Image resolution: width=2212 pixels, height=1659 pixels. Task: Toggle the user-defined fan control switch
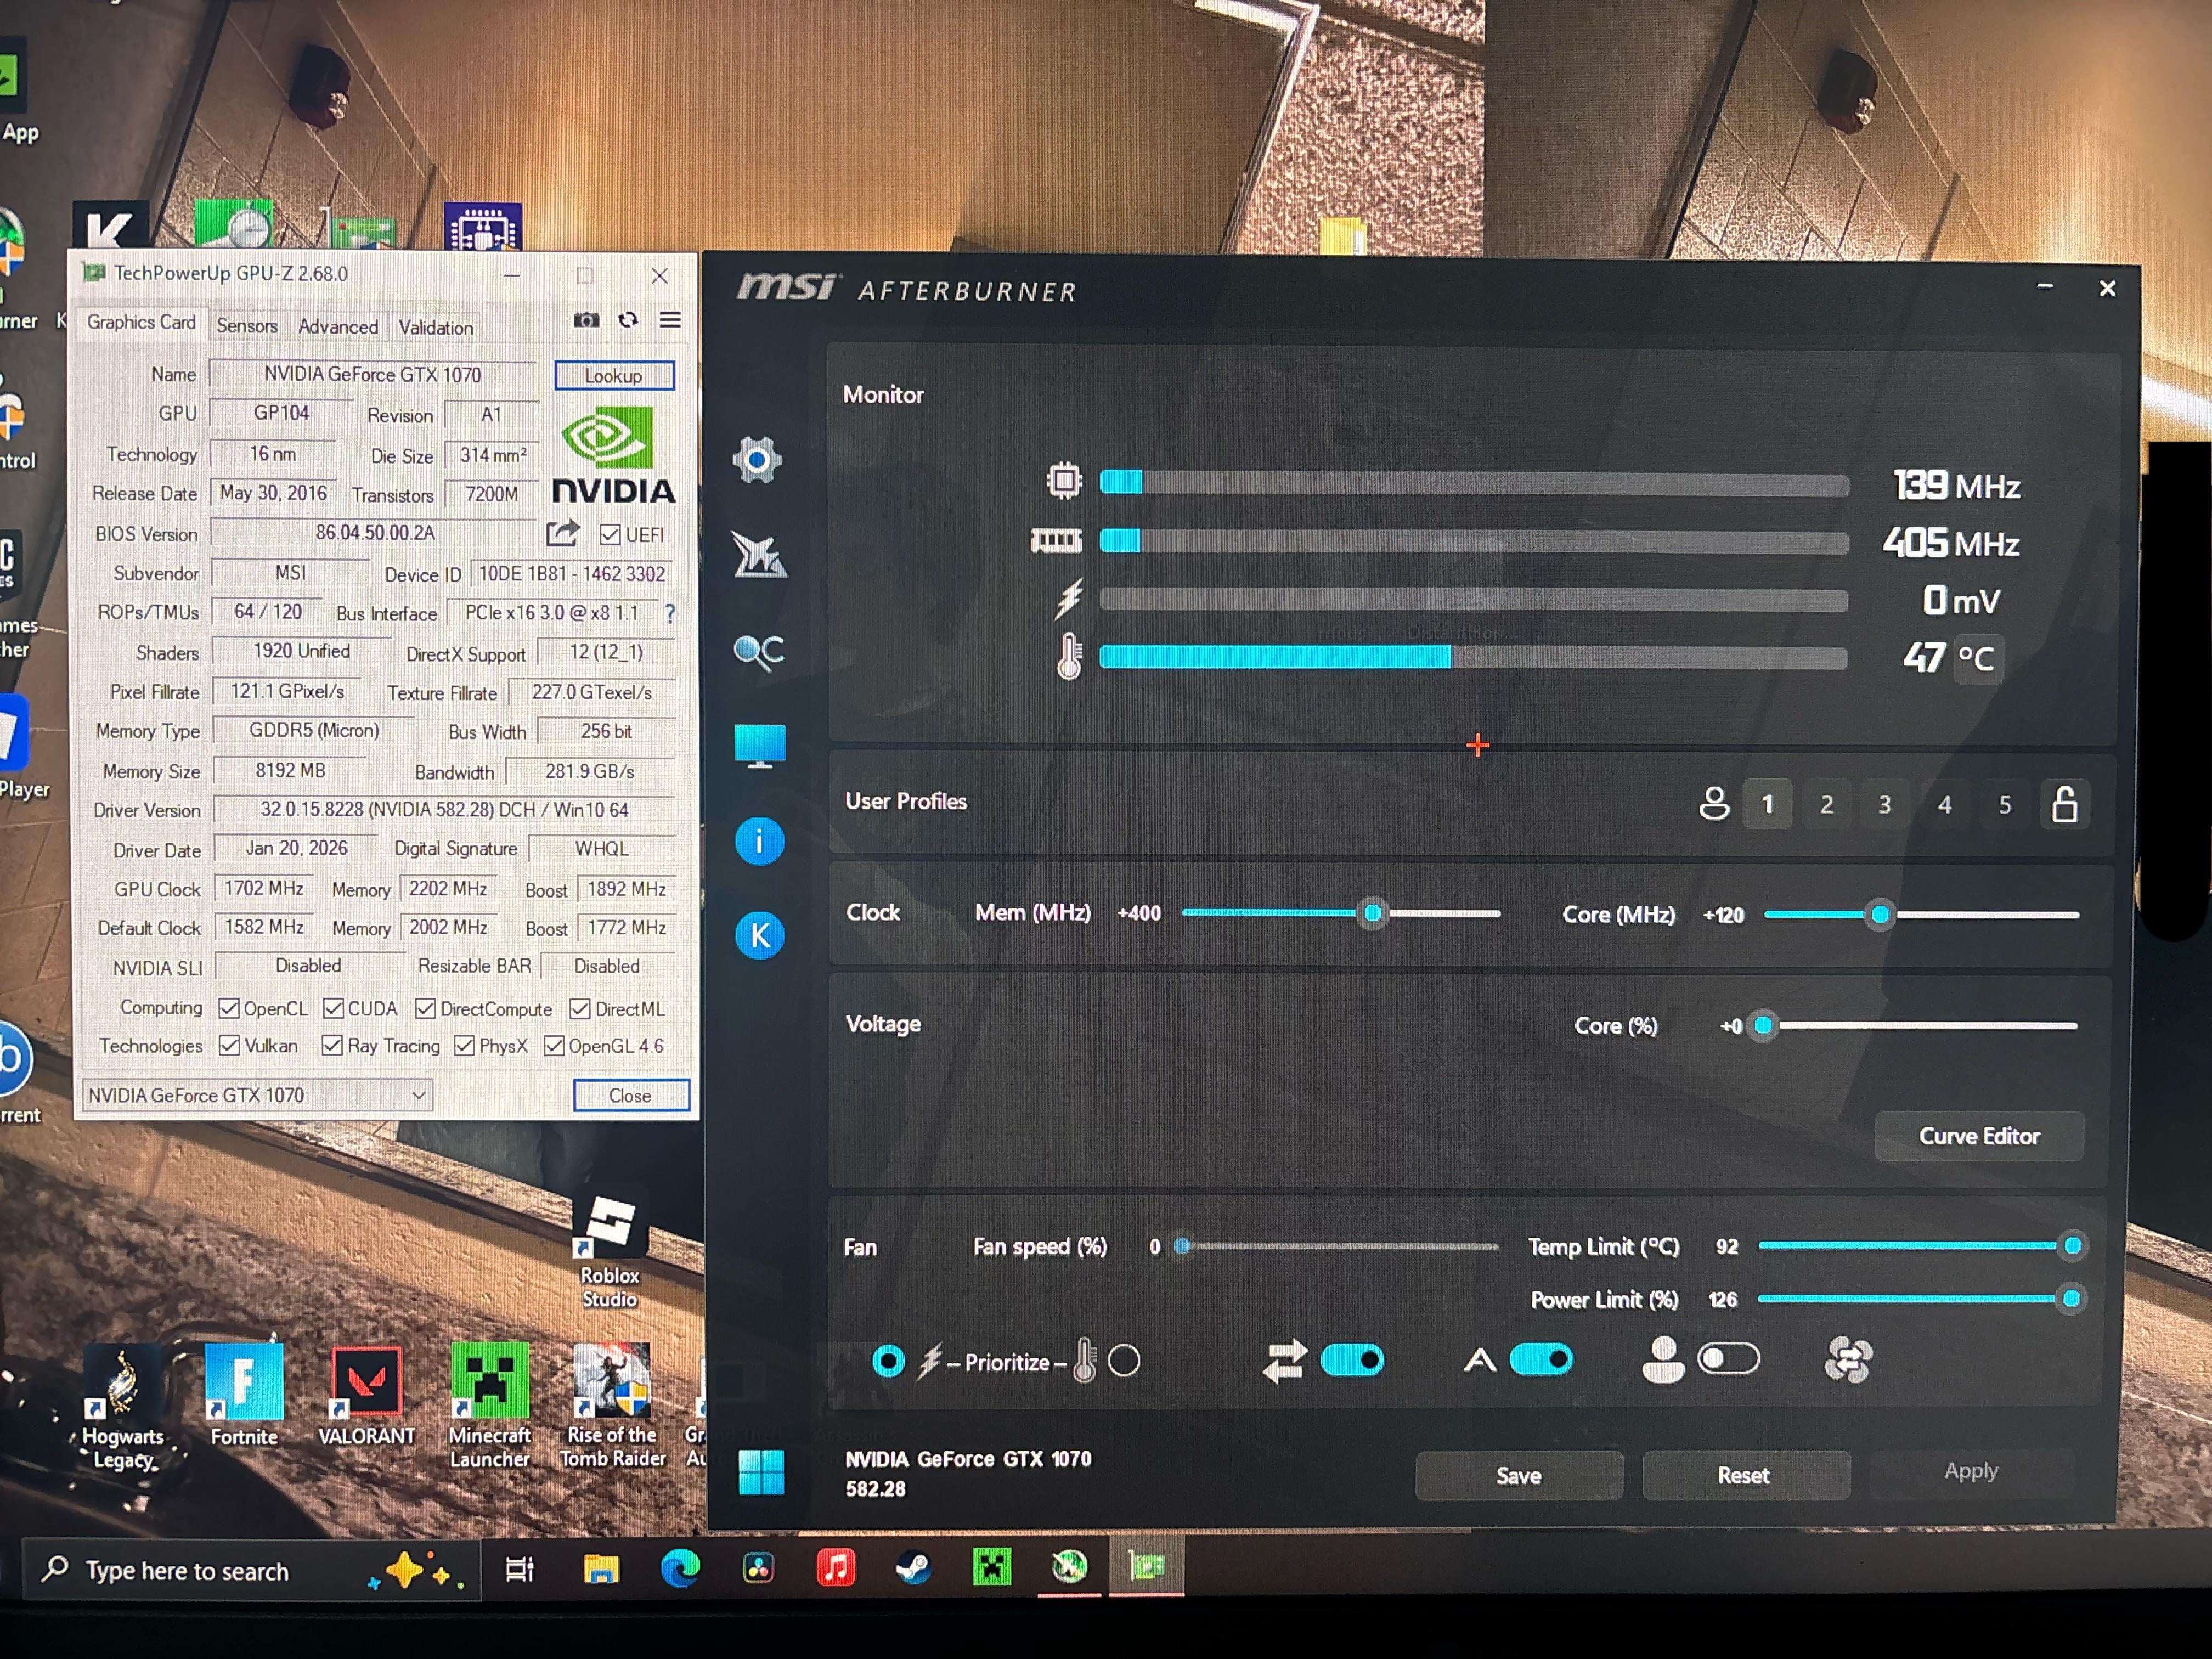1728,1359
